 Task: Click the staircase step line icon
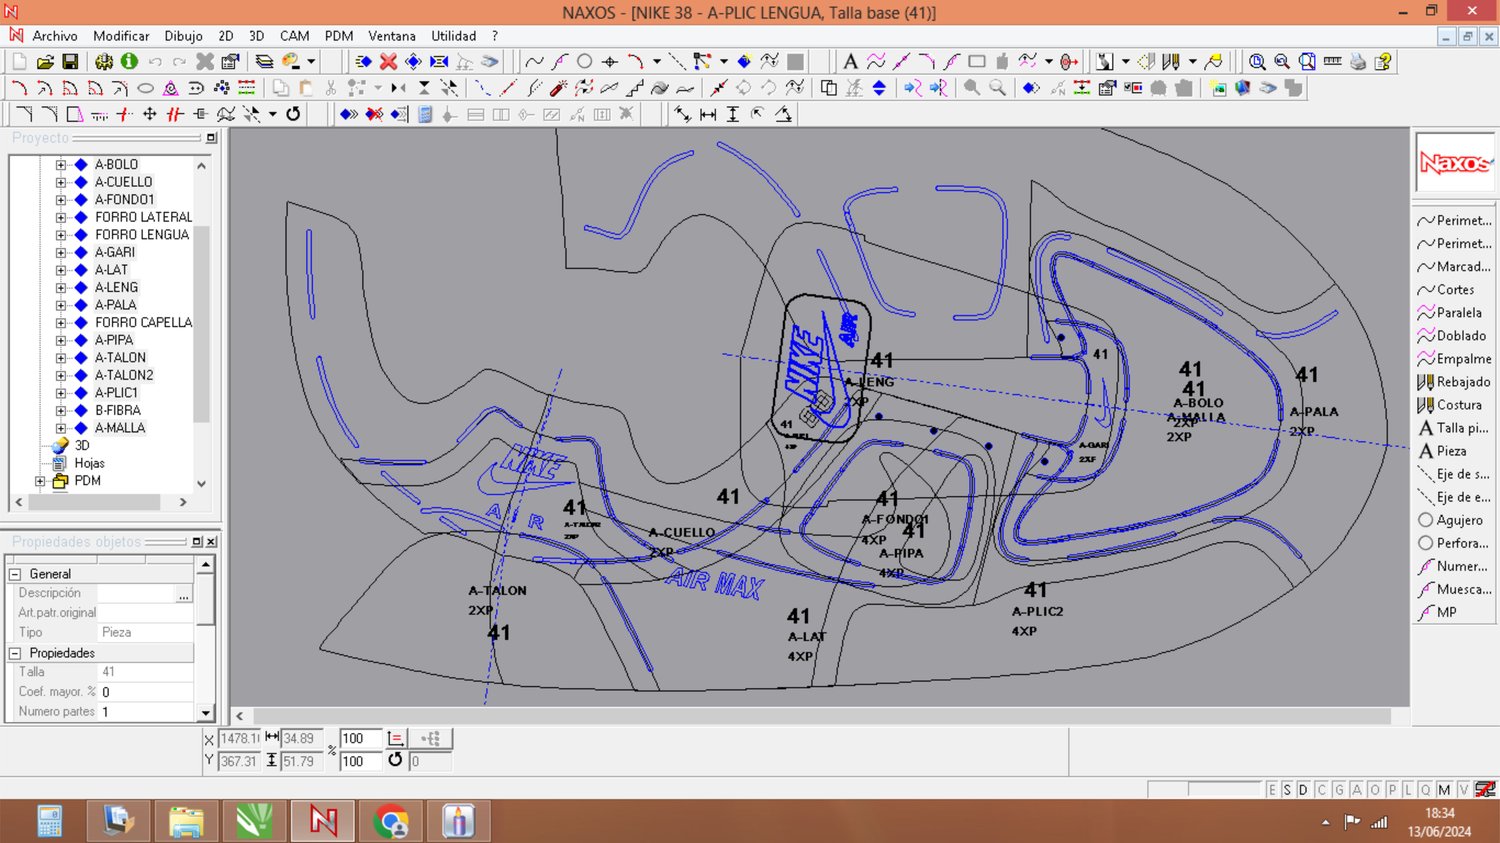point(634,88)
